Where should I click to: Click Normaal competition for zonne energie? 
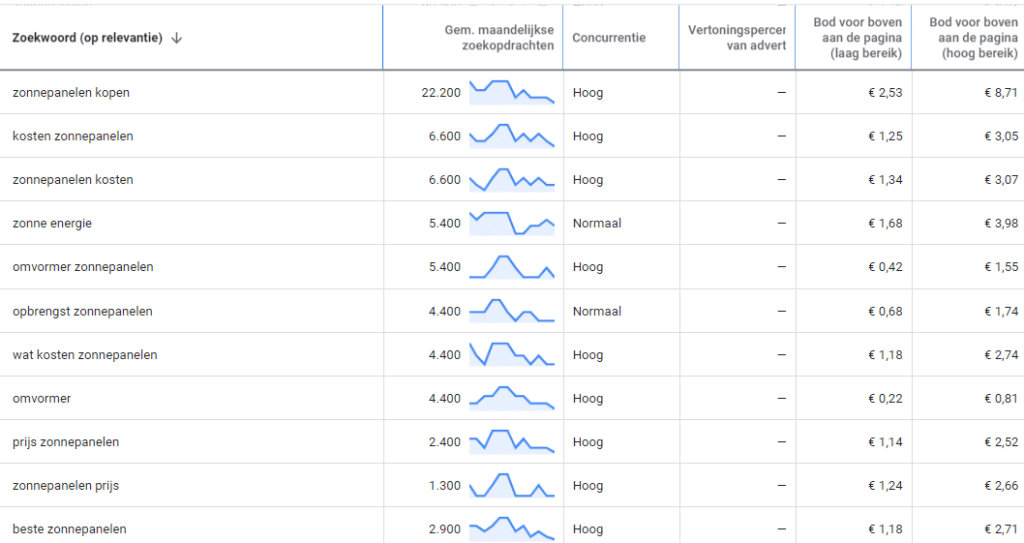597,223
